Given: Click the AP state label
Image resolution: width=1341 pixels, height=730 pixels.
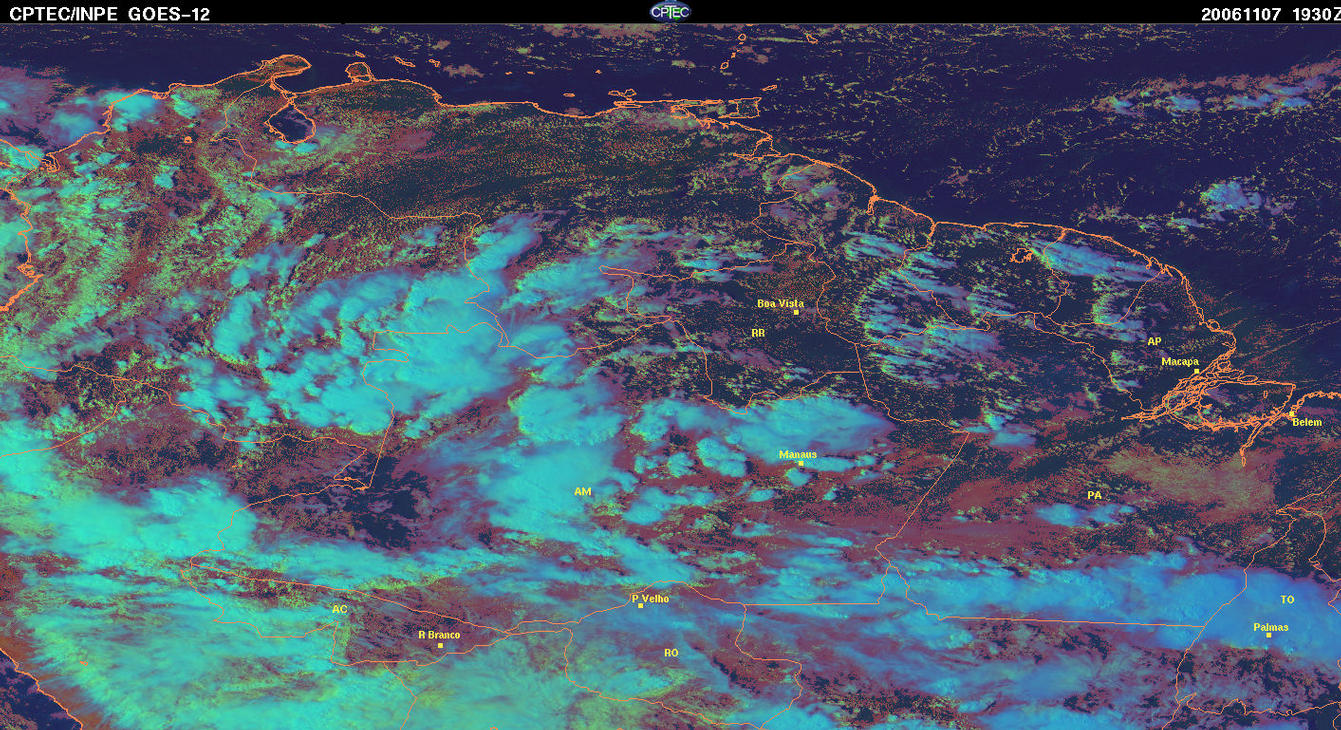Looking at the screenshot, I should (1154, 341).
